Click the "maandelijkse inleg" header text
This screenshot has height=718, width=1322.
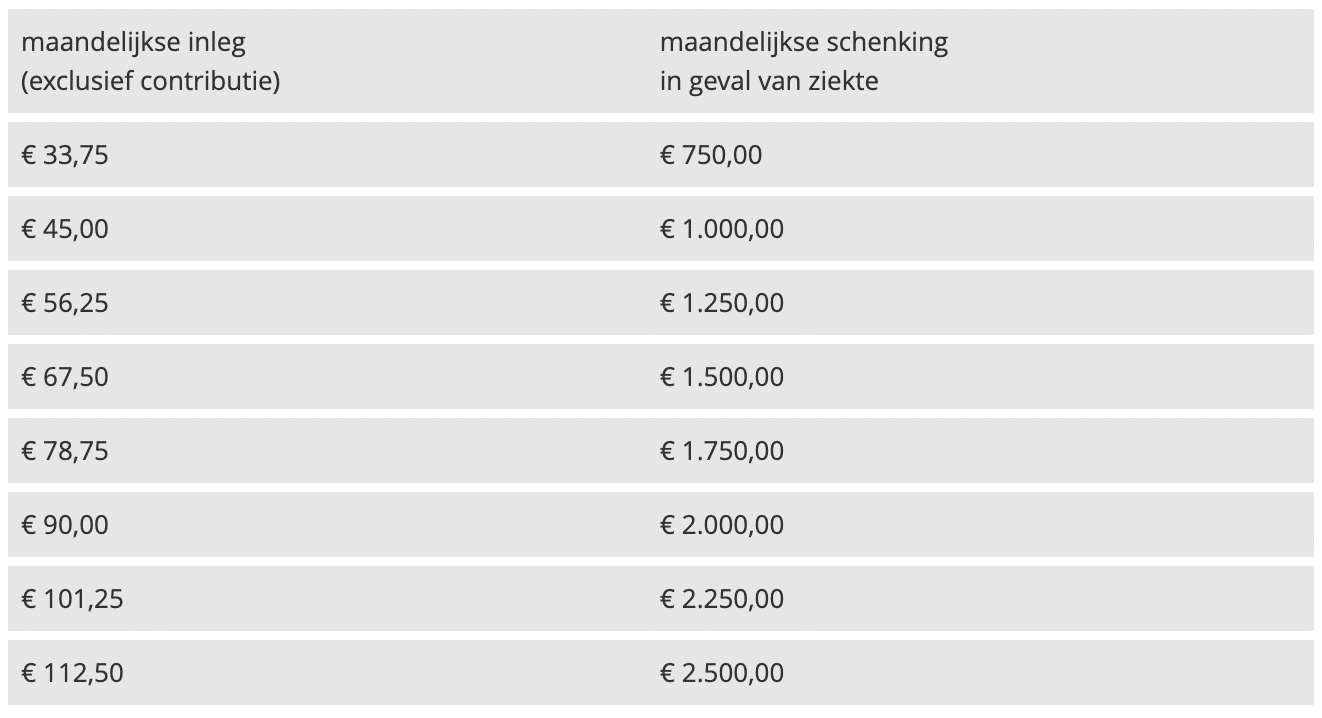point(133,43)
